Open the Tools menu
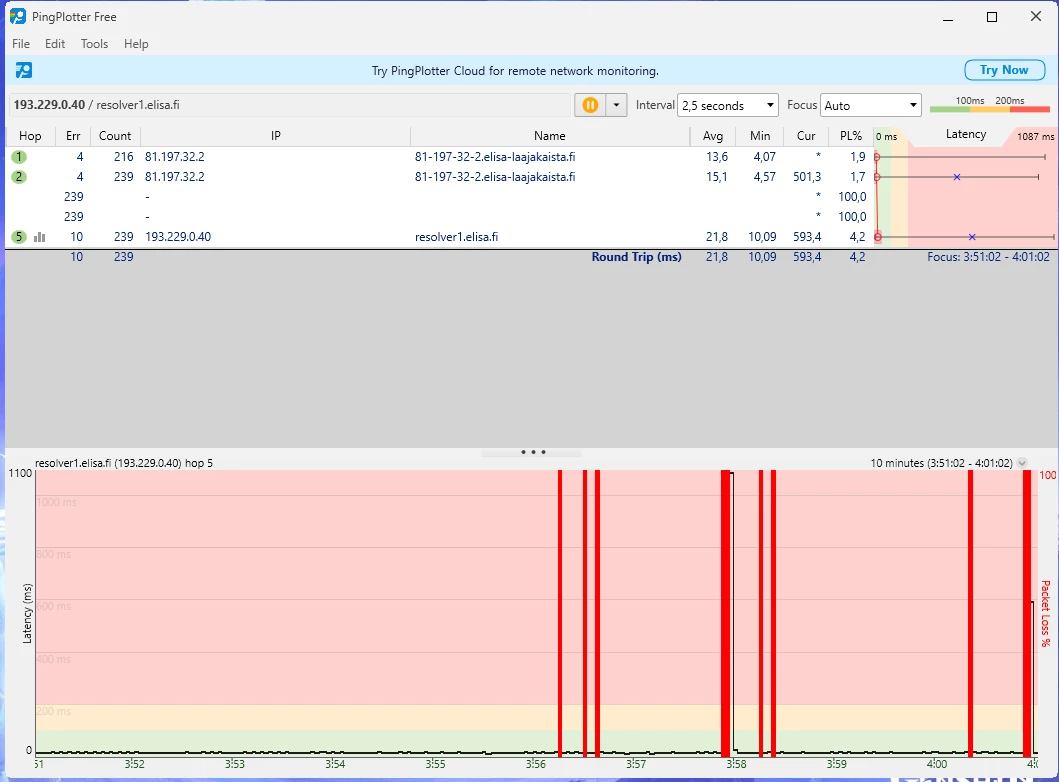Viewport: 1059px width, 782px height. tap(94, 44)
